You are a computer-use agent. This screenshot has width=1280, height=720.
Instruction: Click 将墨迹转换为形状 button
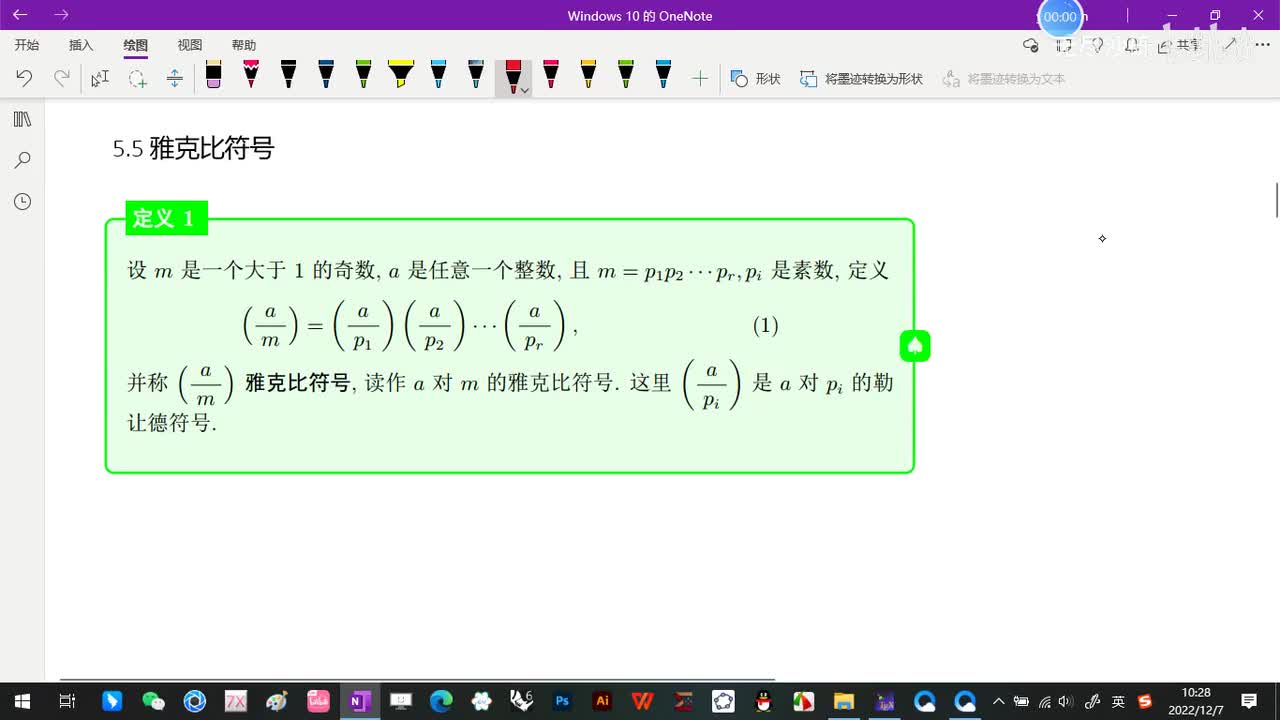pyautogui.click(x=861, y=78)
